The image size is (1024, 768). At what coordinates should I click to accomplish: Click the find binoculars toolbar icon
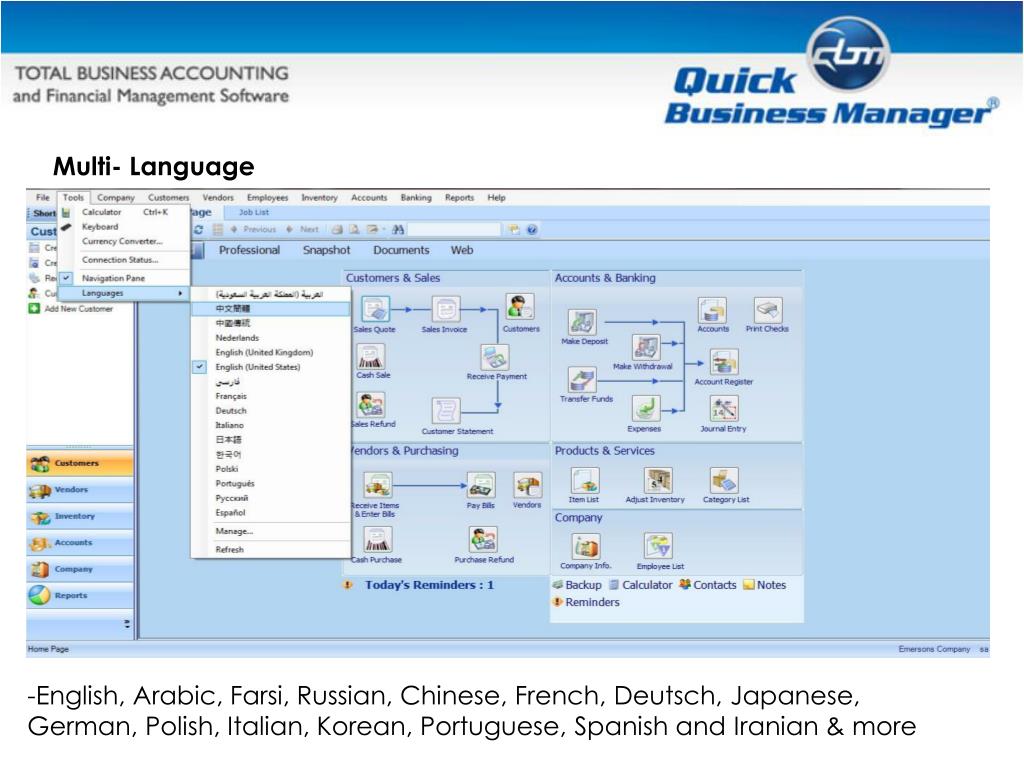398,230
